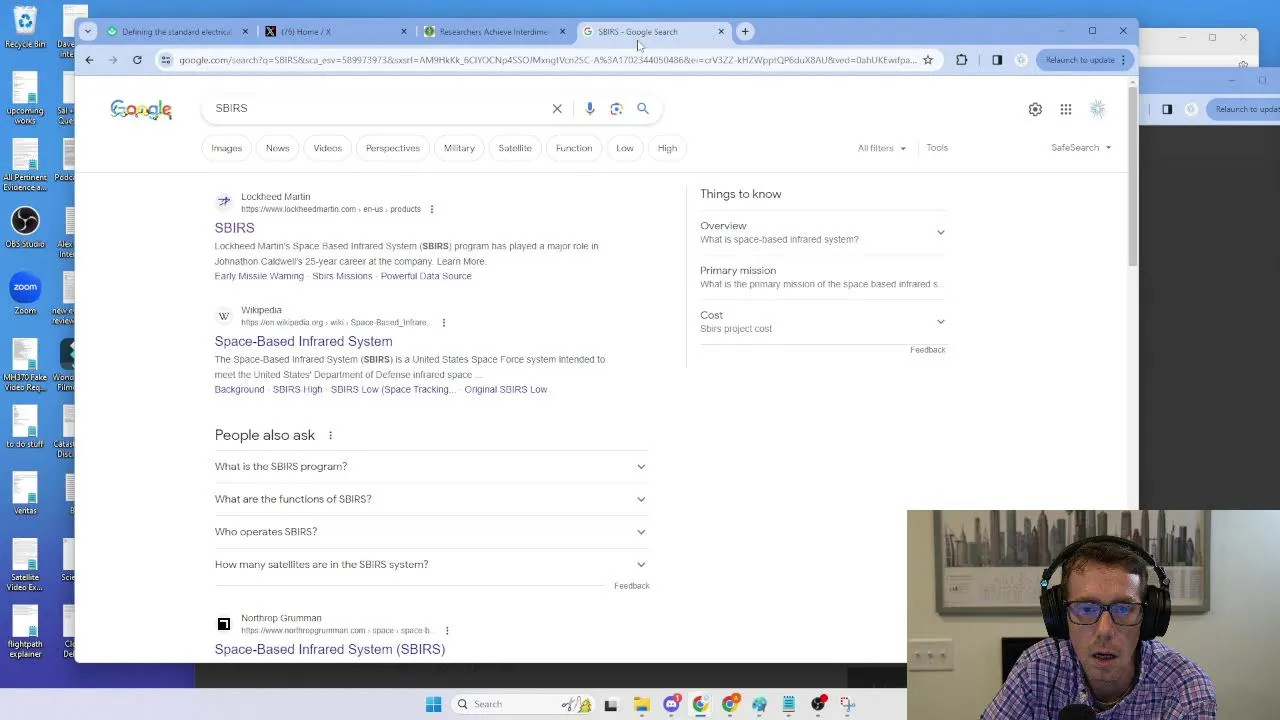Click Feedback under Things to know
The height and width of the screenshot is (720, 1280).
pyautogui.click(x=927, y=350)
